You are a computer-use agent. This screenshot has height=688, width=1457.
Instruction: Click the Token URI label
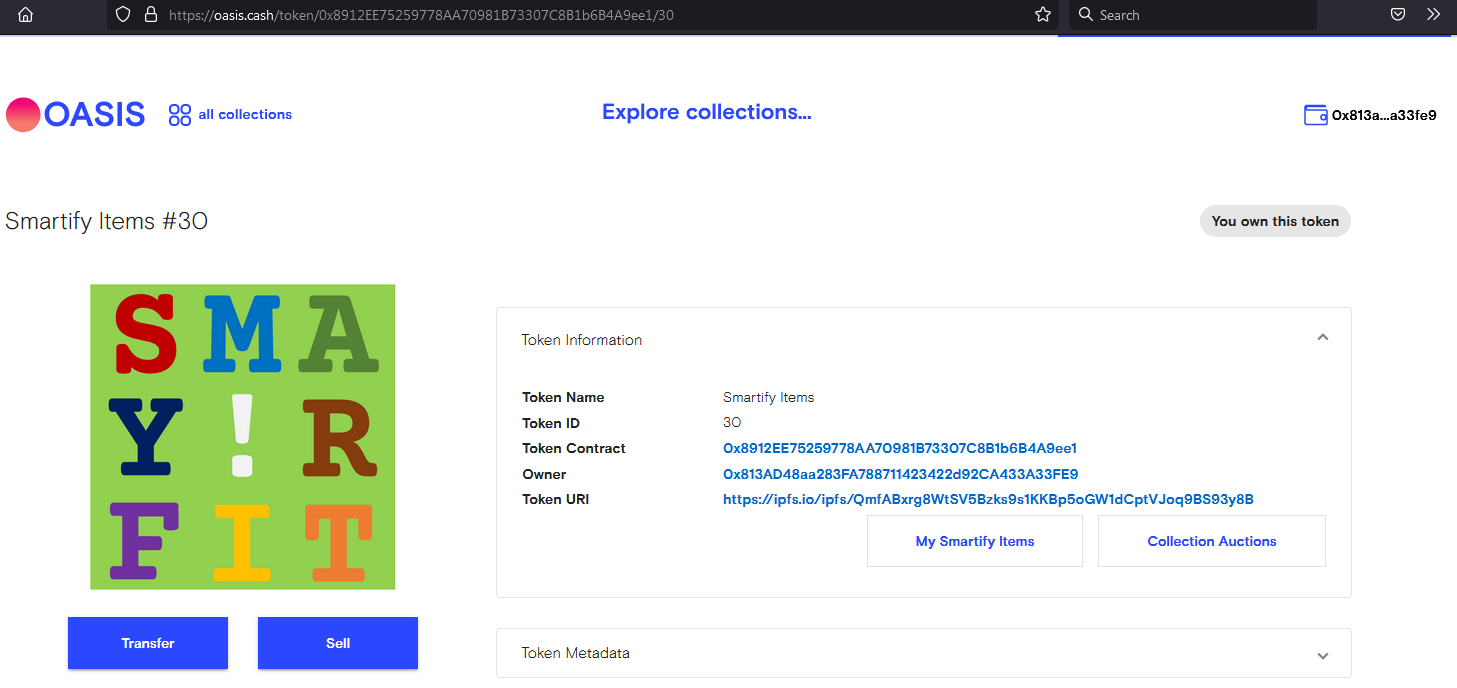(x=556, y=499)
